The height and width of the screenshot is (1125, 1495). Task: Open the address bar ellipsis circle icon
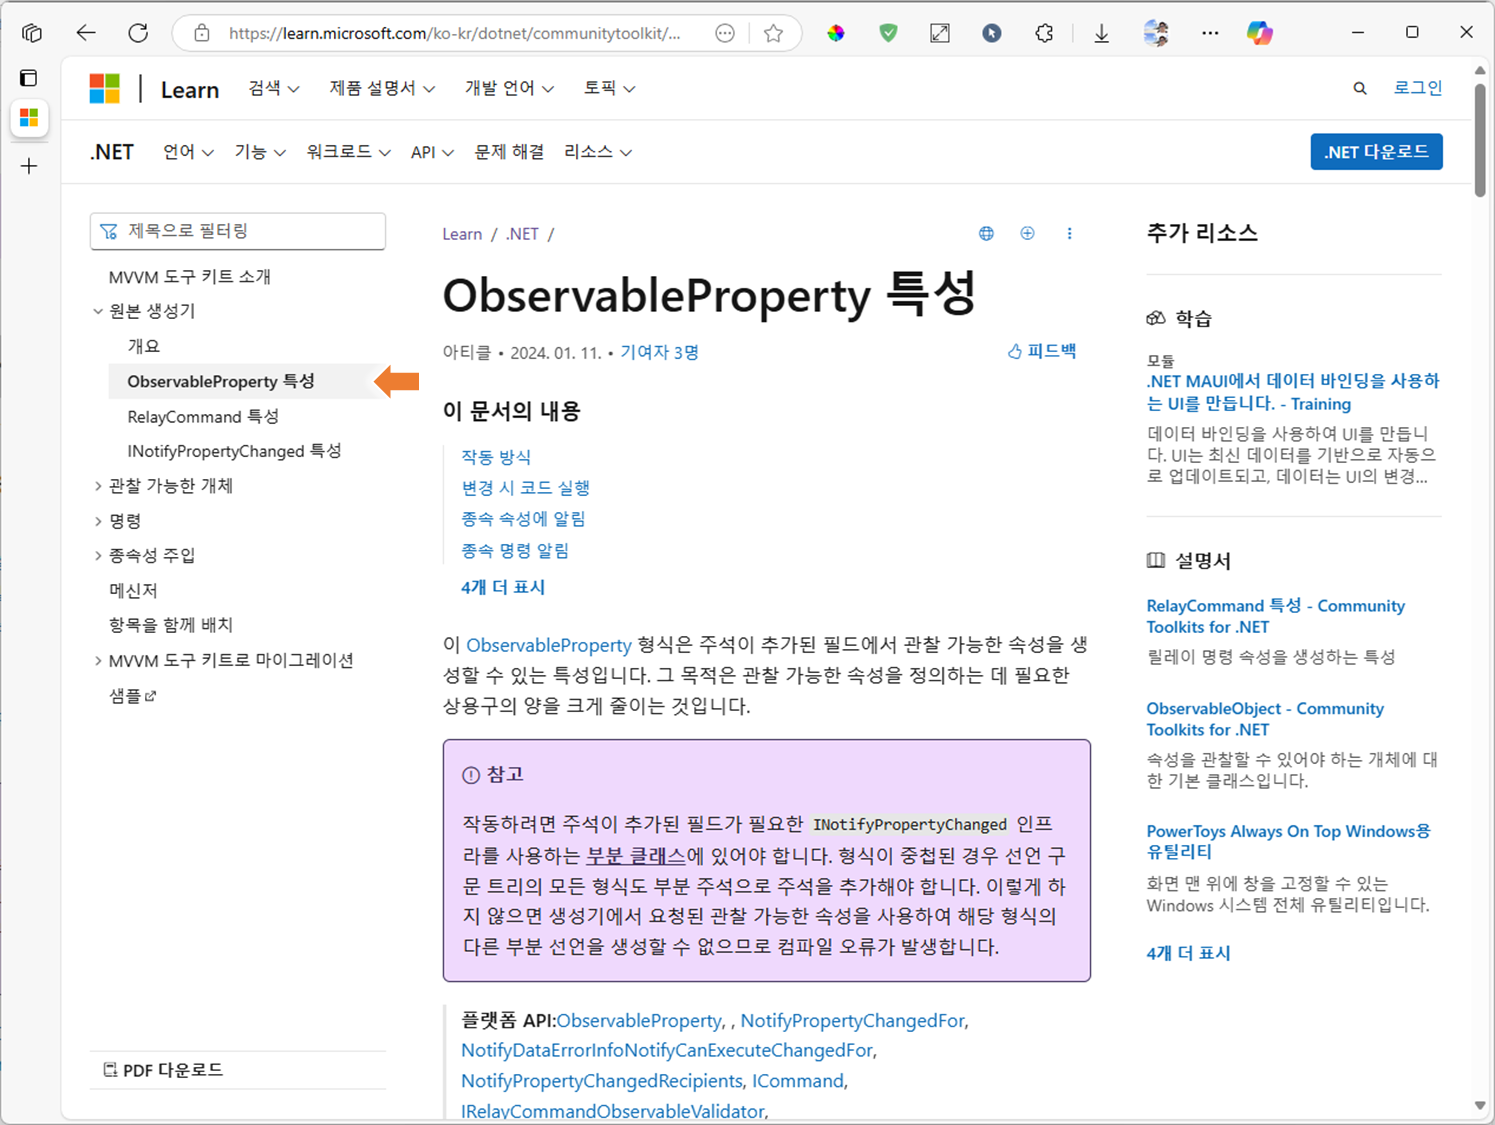(x=725, y=33)
